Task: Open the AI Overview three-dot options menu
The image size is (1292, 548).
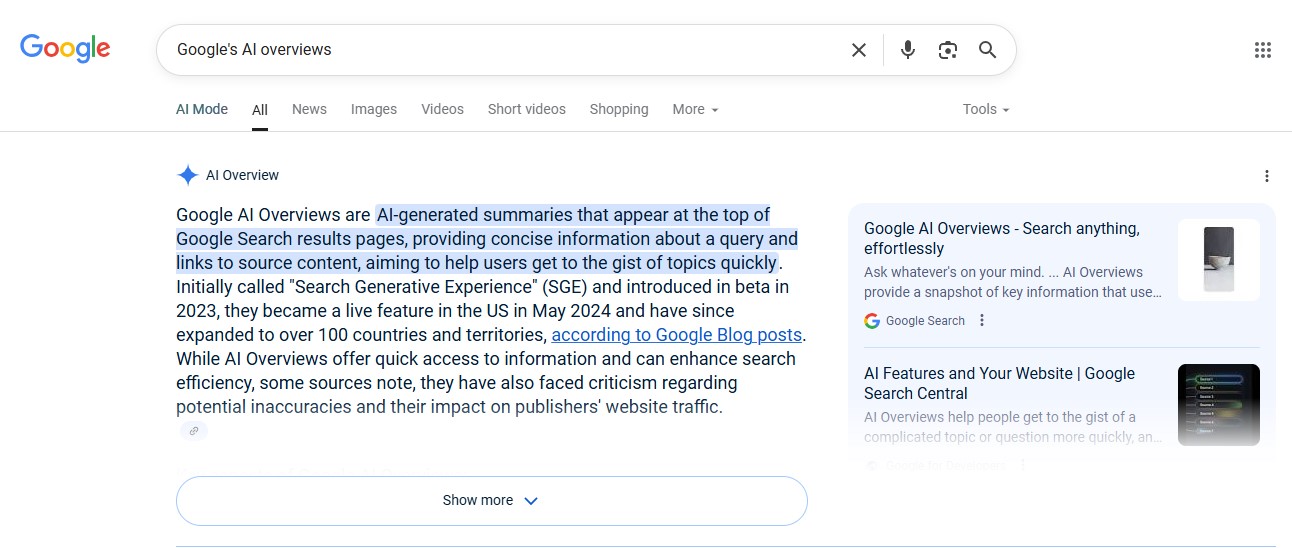Action: tap(1267, 176)
